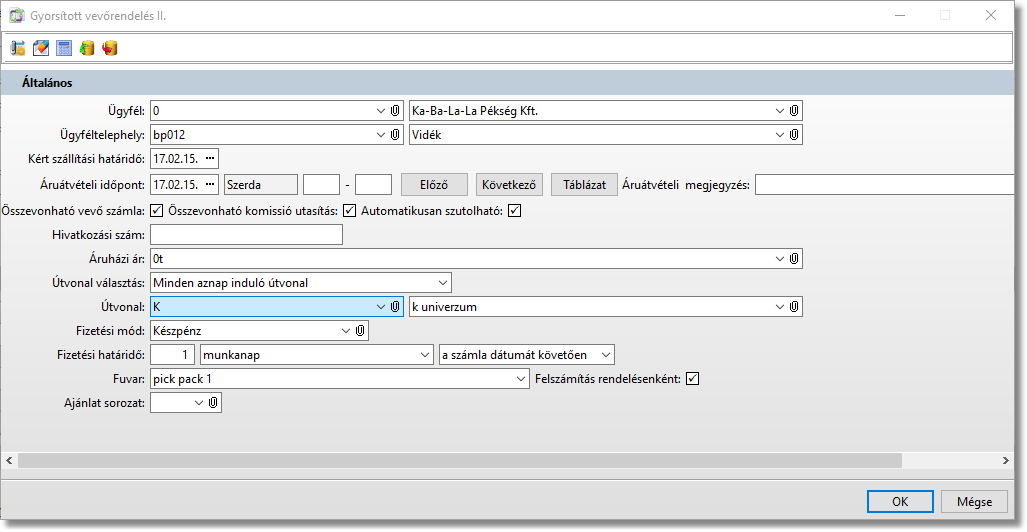Open the Táblázat button

(x=584, y=185)
